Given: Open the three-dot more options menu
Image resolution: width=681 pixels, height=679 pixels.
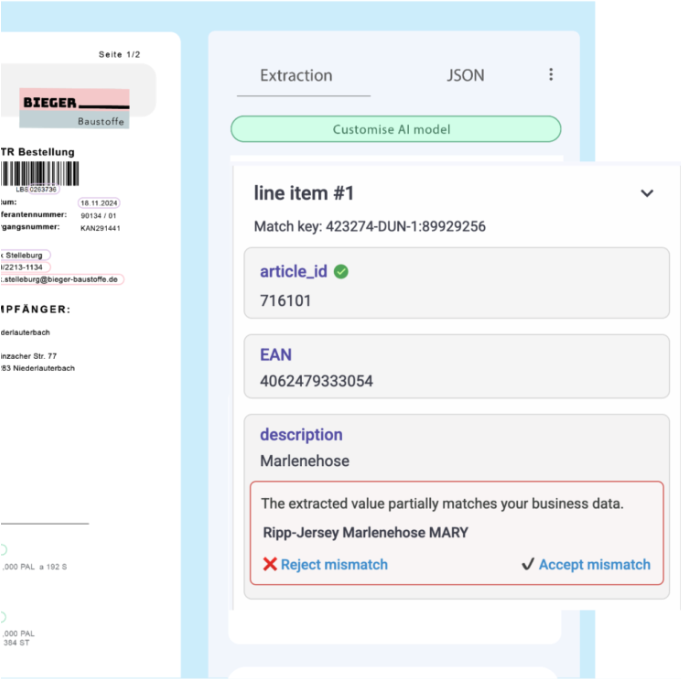Looking at the screenshot, I should tap(550, 75).
